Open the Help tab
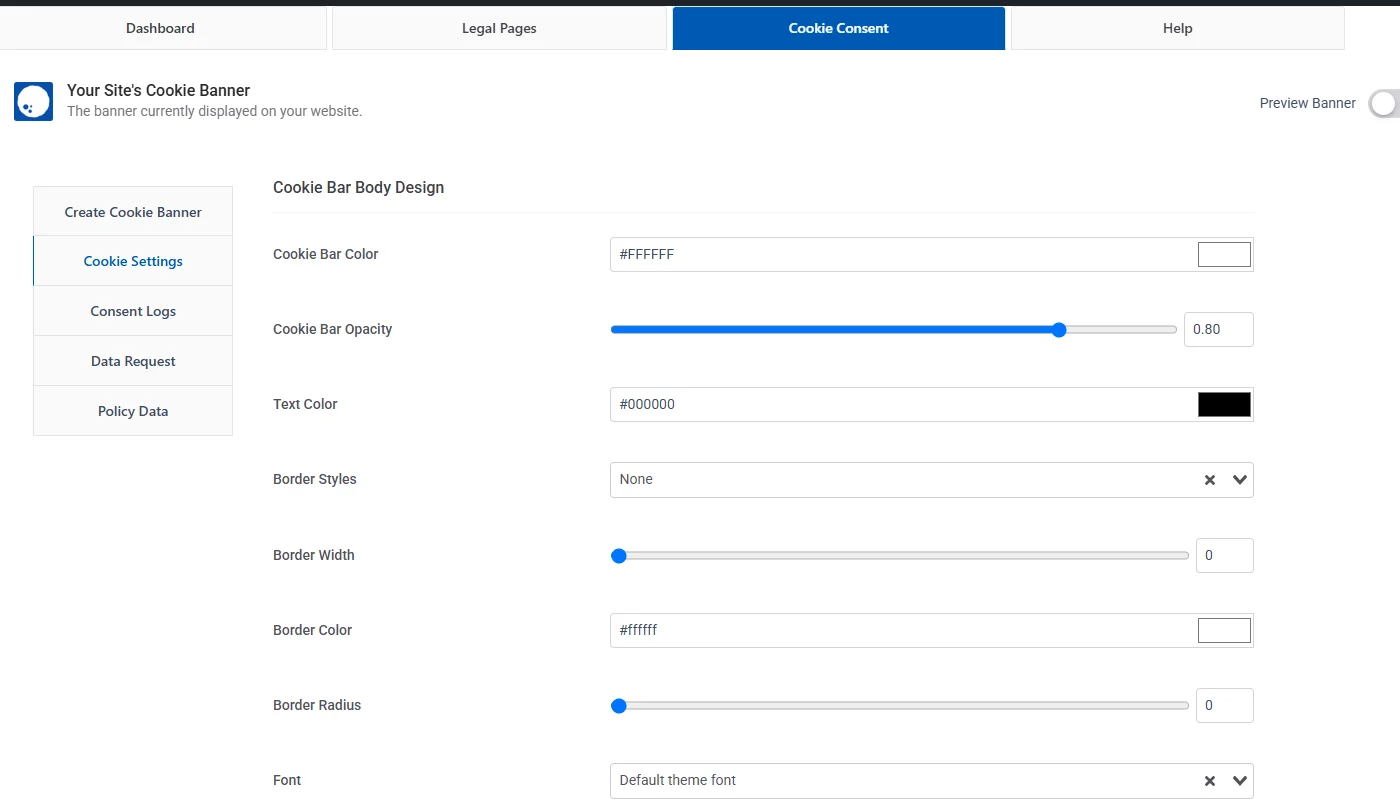The height and width of the screenshot is (800, 1400). pos(1177,28)
